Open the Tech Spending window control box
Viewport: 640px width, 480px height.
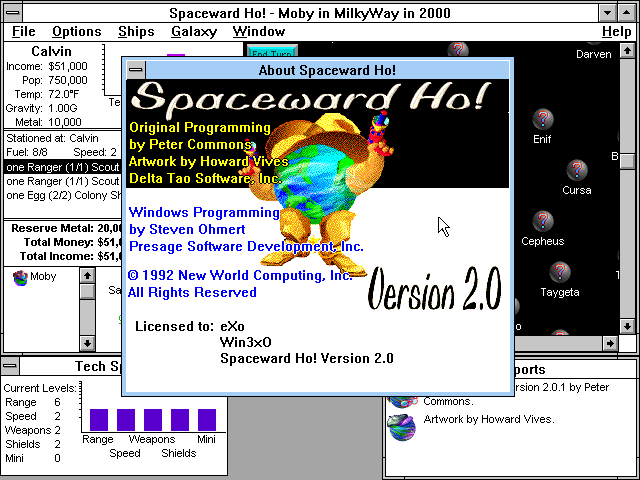tap(10, 366)
